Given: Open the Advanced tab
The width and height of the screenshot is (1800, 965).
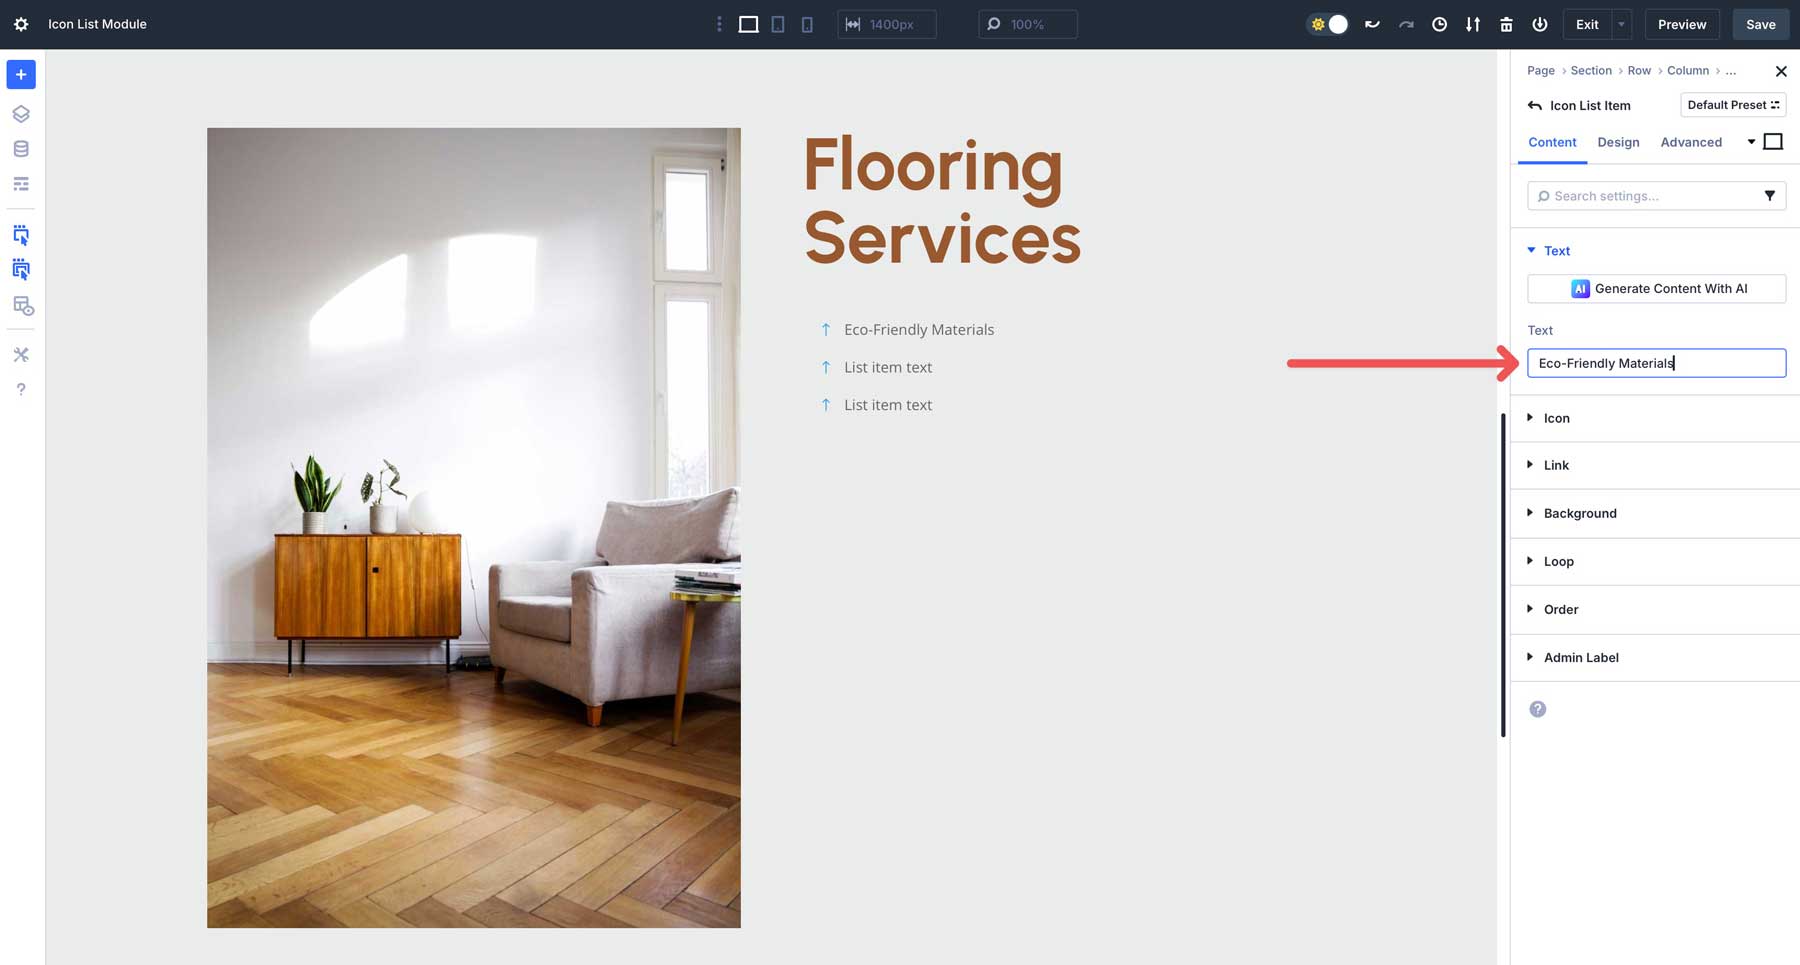Looking at the screenshot, I should [x=1691, y=142].
